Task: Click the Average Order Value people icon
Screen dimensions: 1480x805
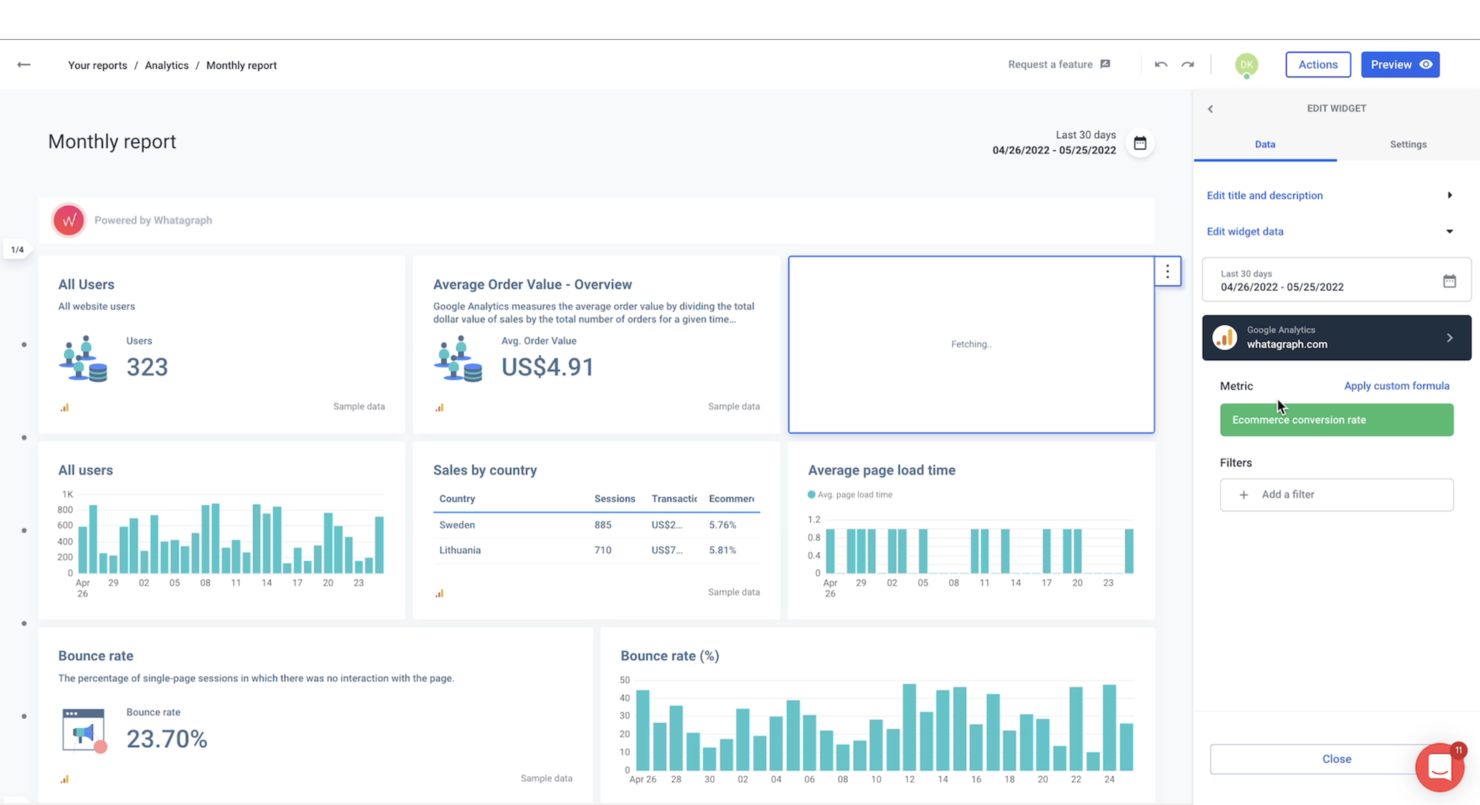Action: 459,359
